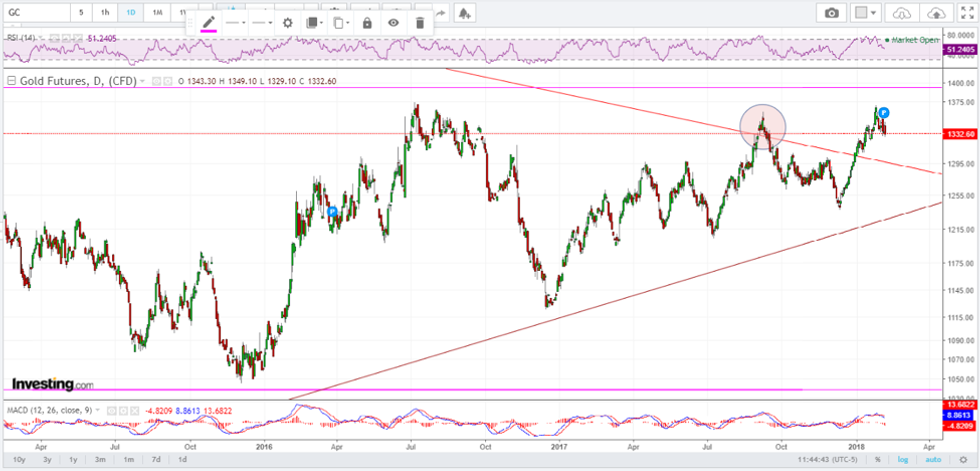The image size is (980, 471).
Task: Select the 1M timeframe tab
Action: pyautogui.click(x=157, y=13)
